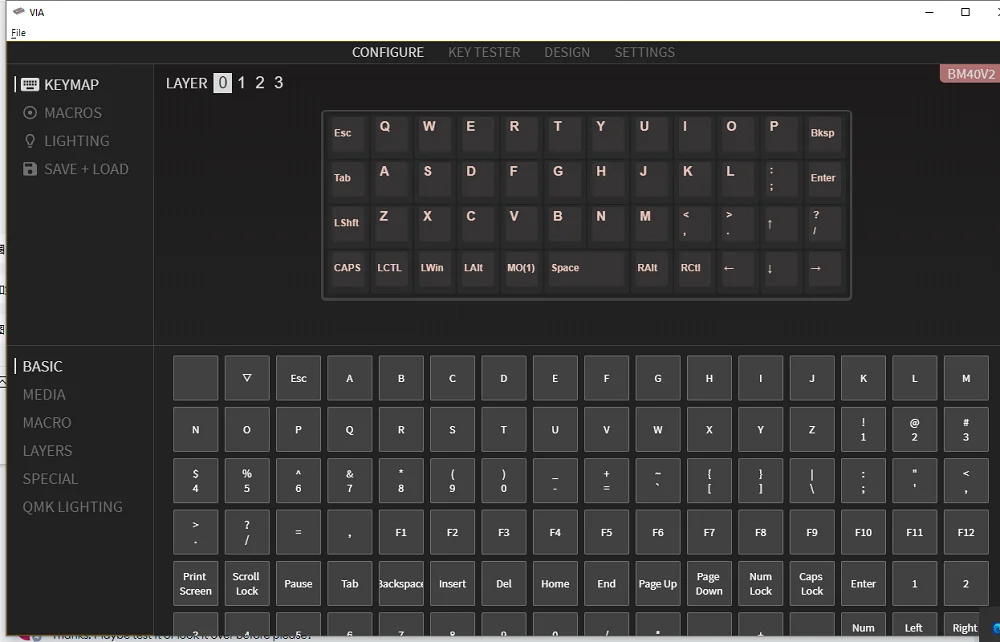Select the left arrow key on keyboard layout
The height and width of the screenshot is (642, 1000).
click(736, 268)
